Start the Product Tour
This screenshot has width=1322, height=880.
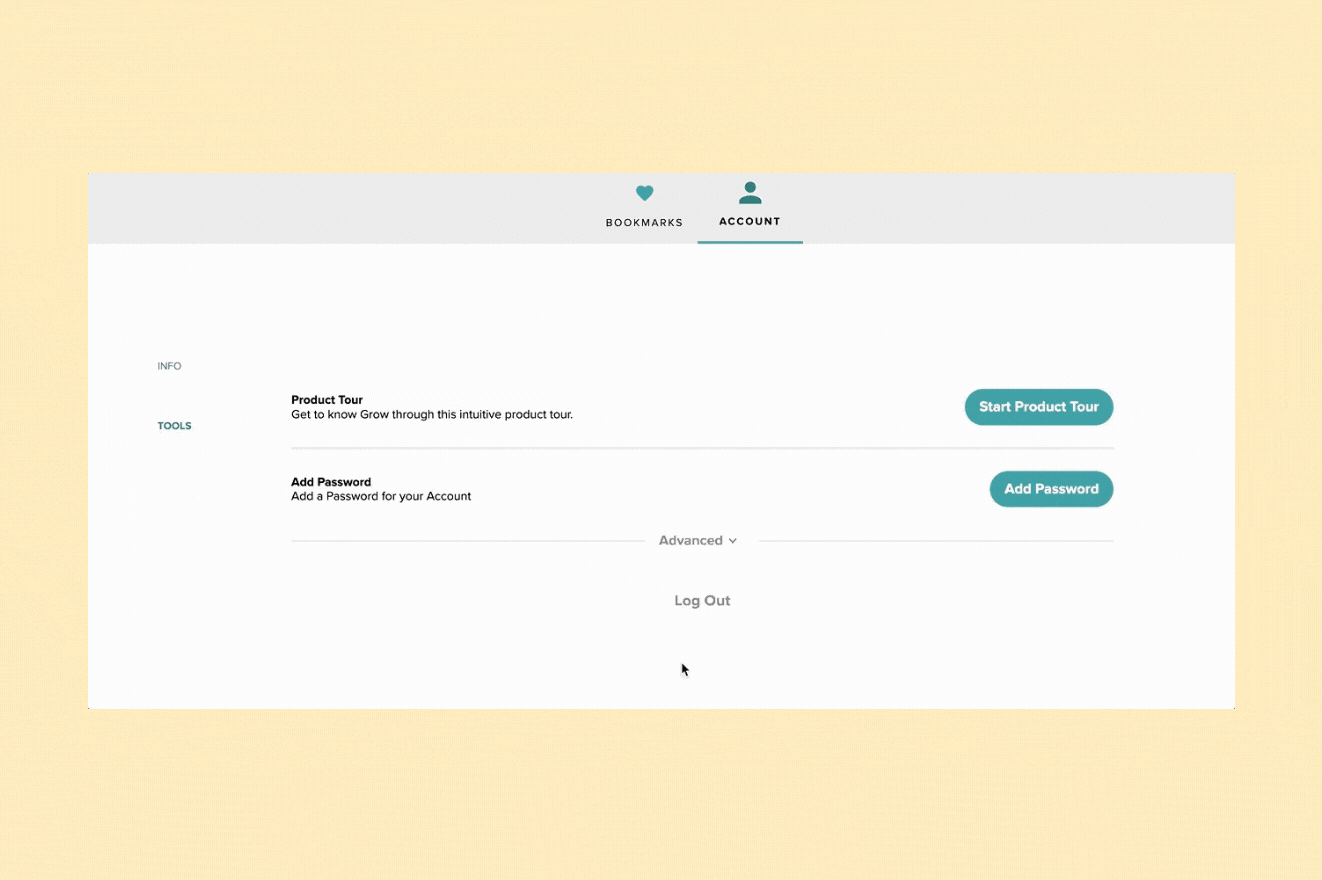pos(1039,407)
